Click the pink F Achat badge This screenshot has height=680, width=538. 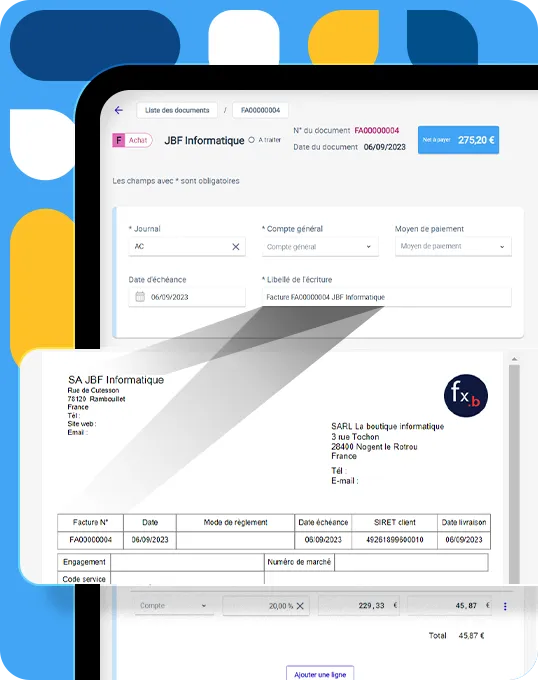[x=132, y=140]
